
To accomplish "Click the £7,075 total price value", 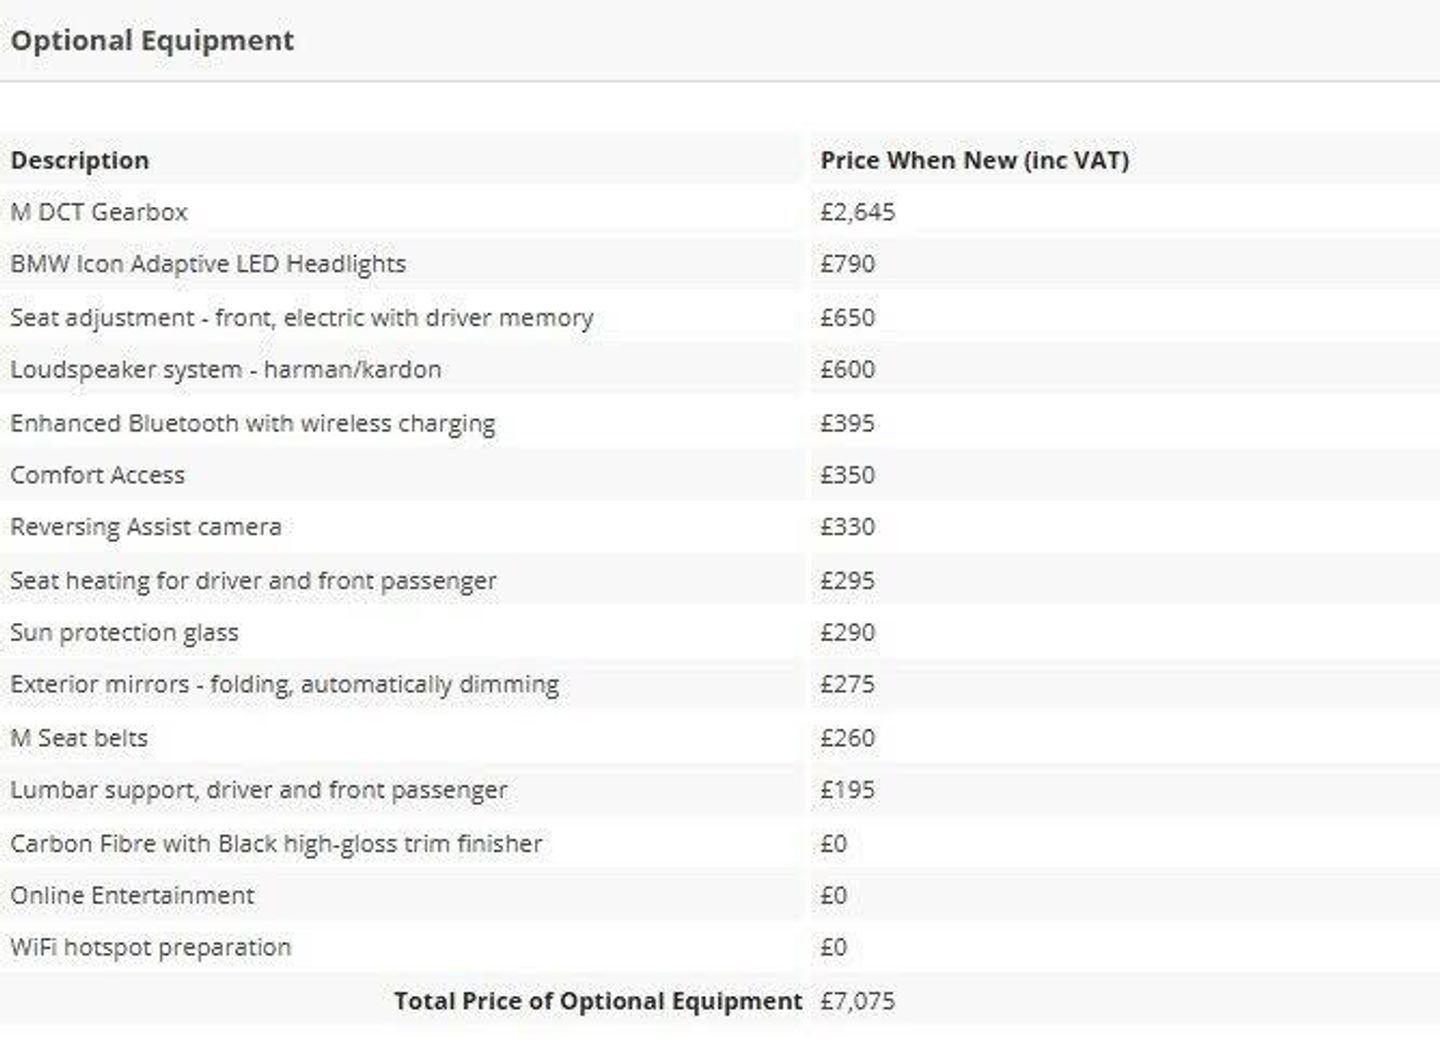I will (857, 1001).
